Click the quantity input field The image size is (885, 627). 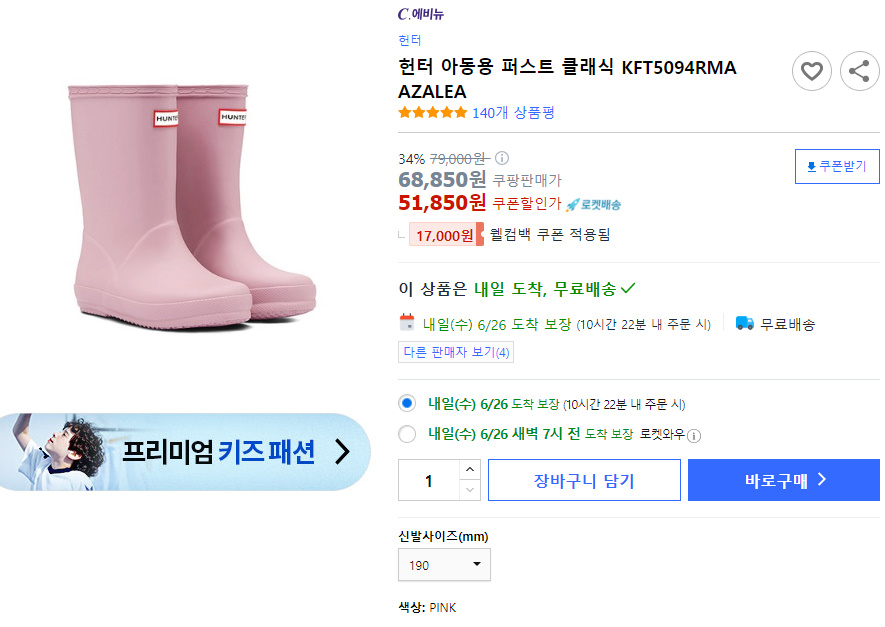tap(429, 480)
